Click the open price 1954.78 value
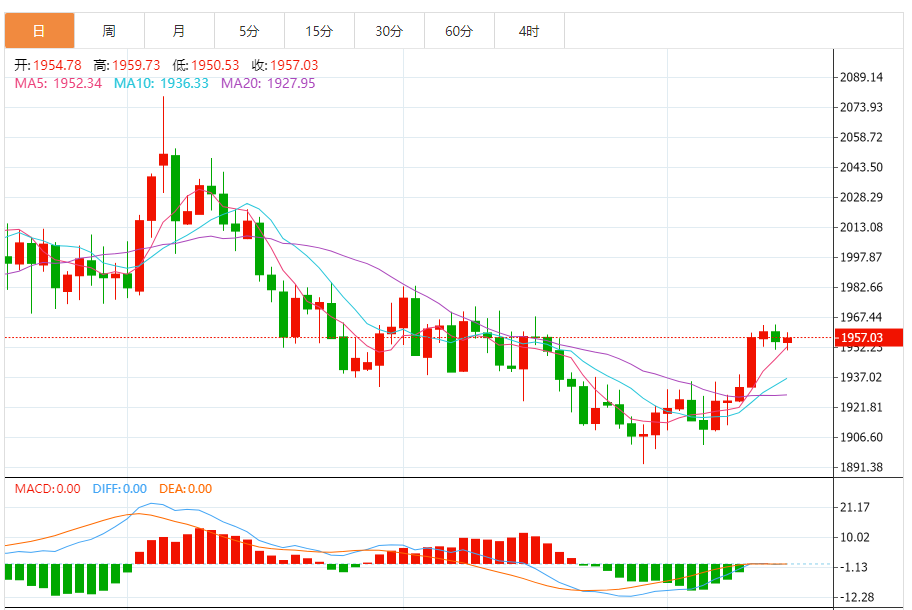Viewport: 912px width, 610px height. pos(57,65)
